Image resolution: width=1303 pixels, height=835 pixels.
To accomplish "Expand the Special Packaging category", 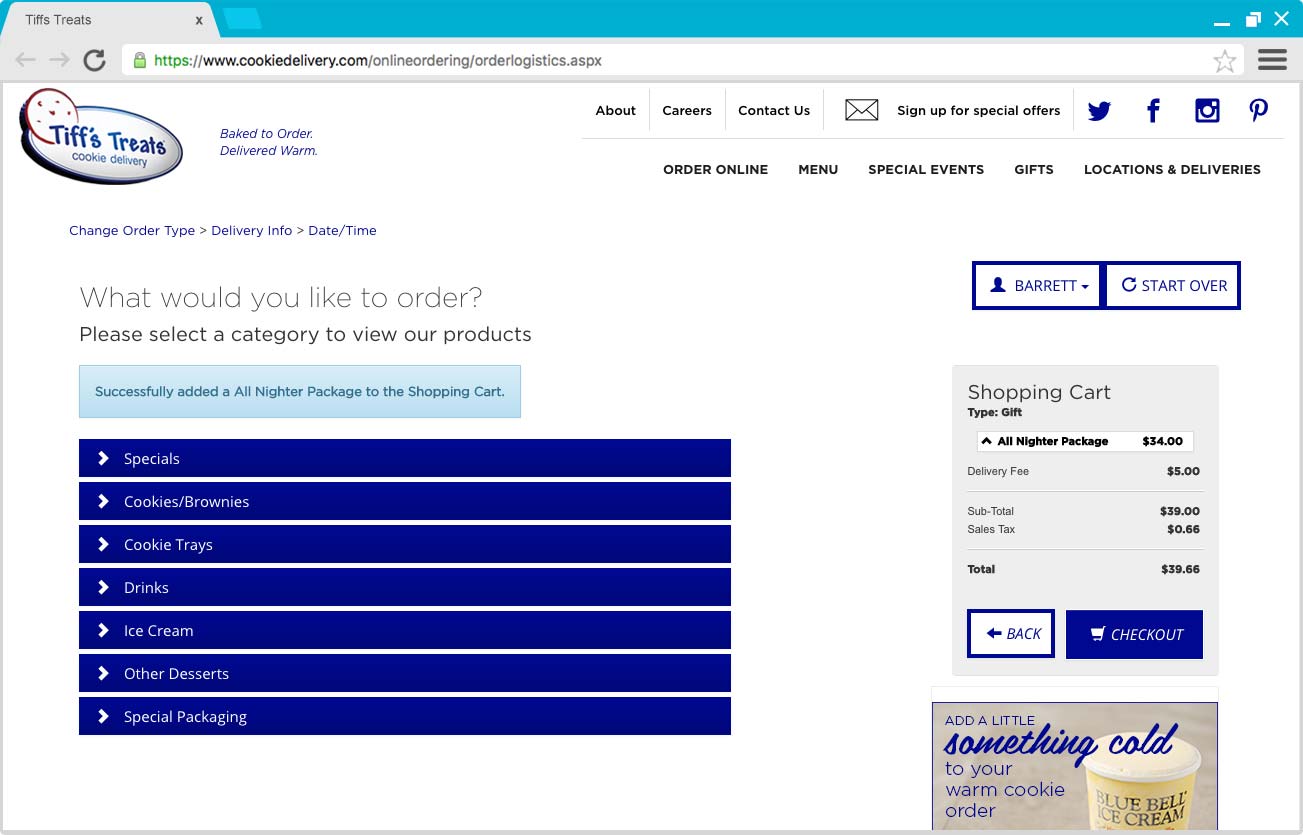I will 405,716.
